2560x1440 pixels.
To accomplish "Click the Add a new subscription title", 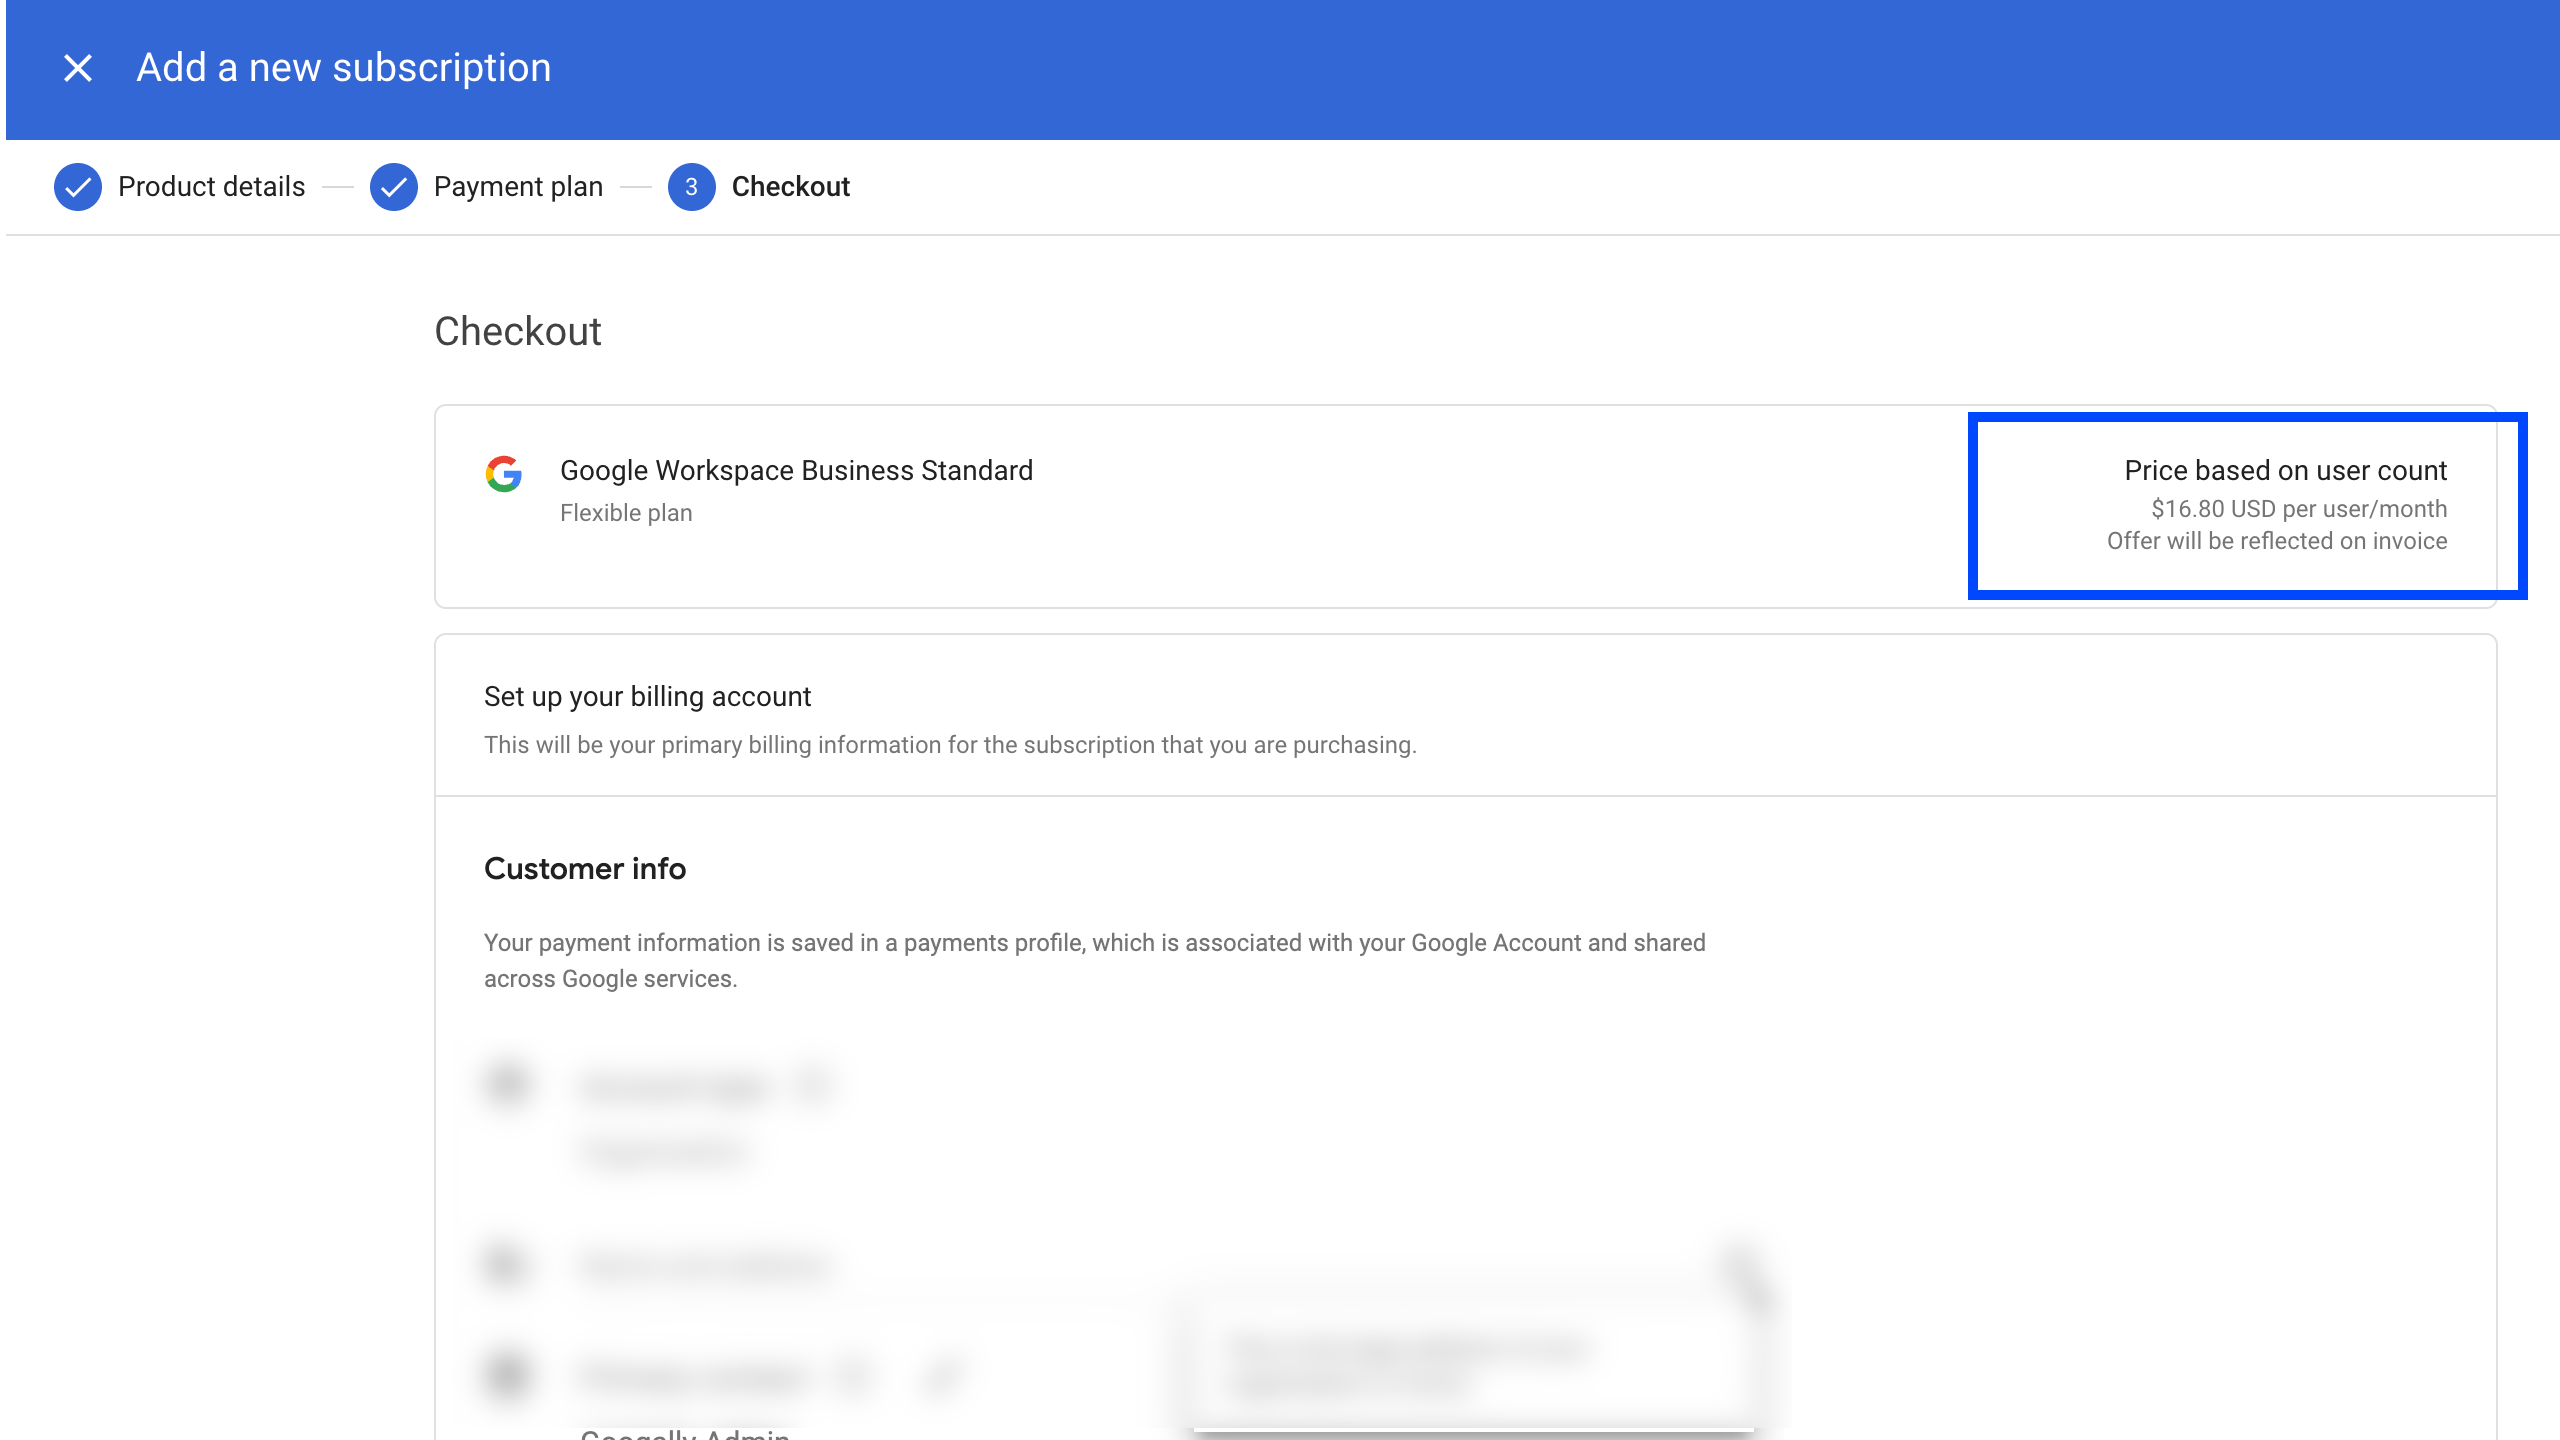I will pyautogui.click(x=343, y=68).
